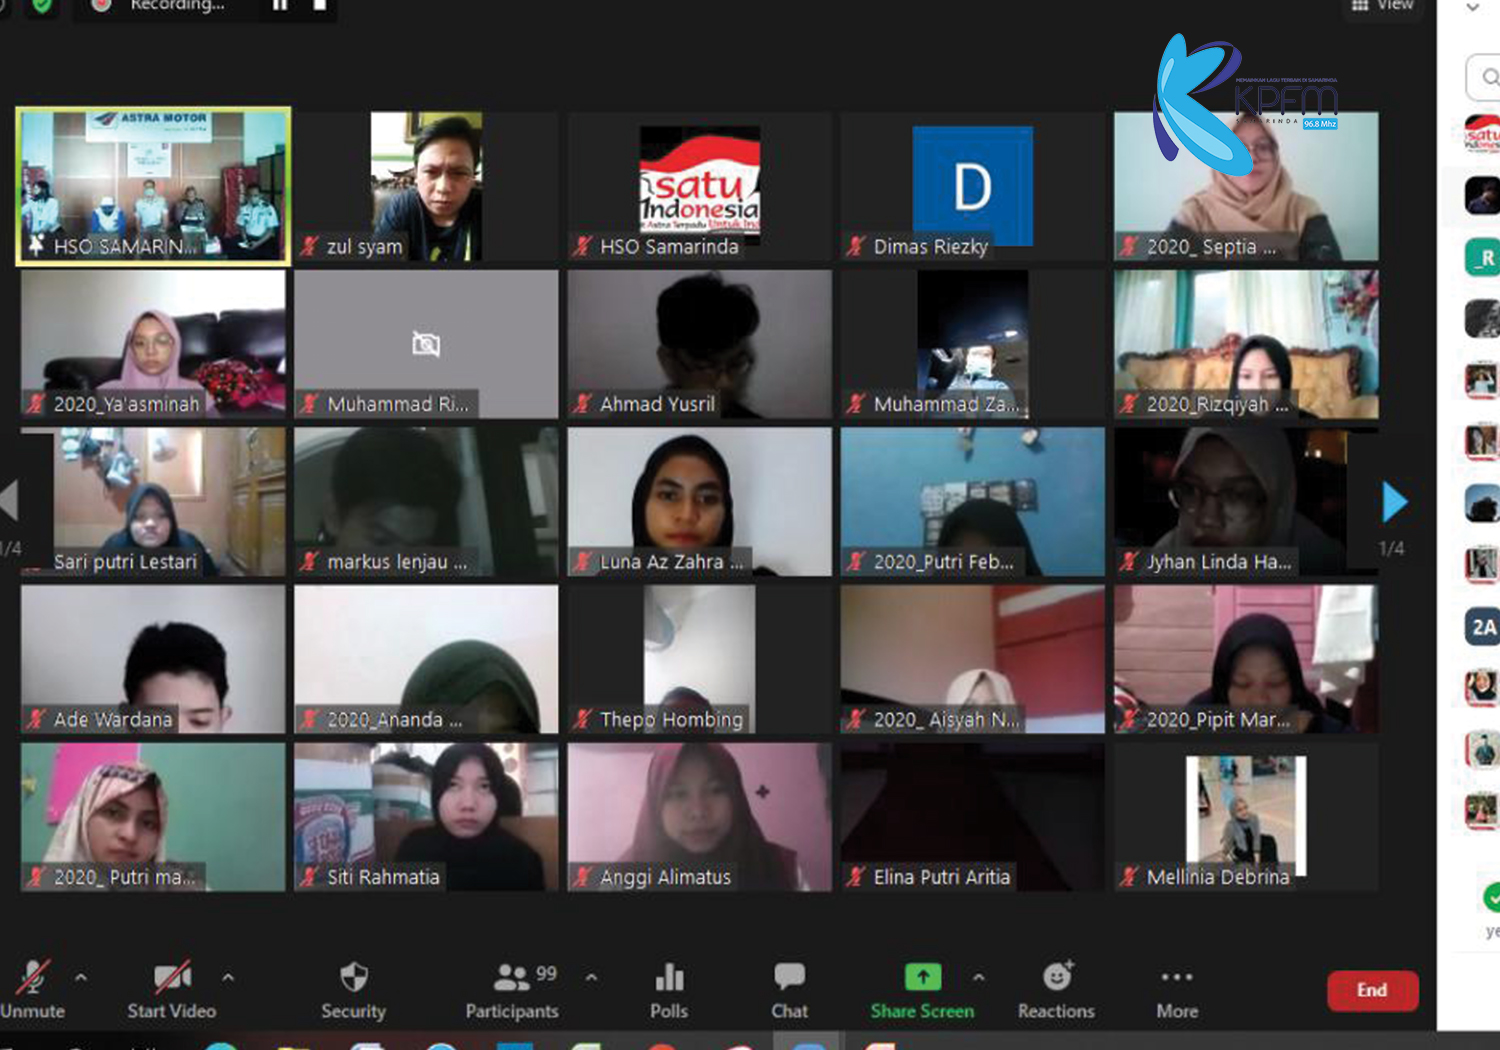Image resolution: width=1500 pixels, height=1050 pixels.
Task: Click the red End meeting button
Action: click(x=1373, y=990)
